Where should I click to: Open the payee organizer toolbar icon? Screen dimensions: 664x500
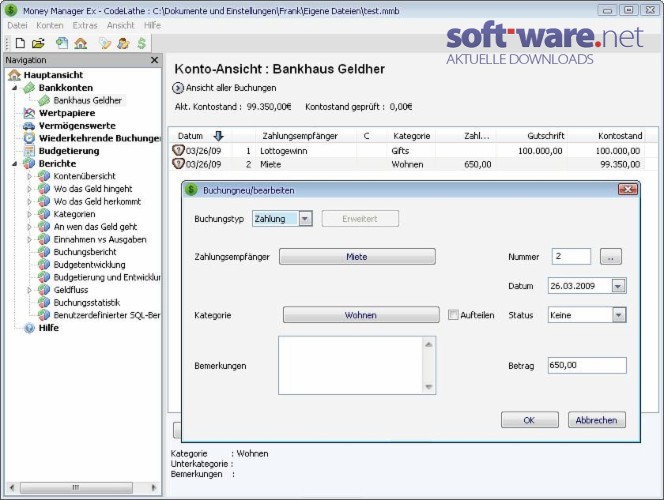pos(123,43)
